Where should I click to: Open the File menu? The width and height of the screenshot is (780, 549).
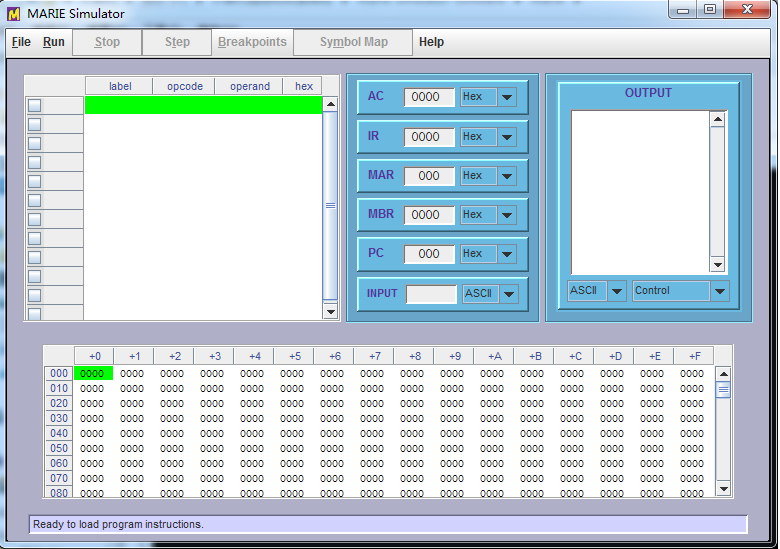click(21, 42)
